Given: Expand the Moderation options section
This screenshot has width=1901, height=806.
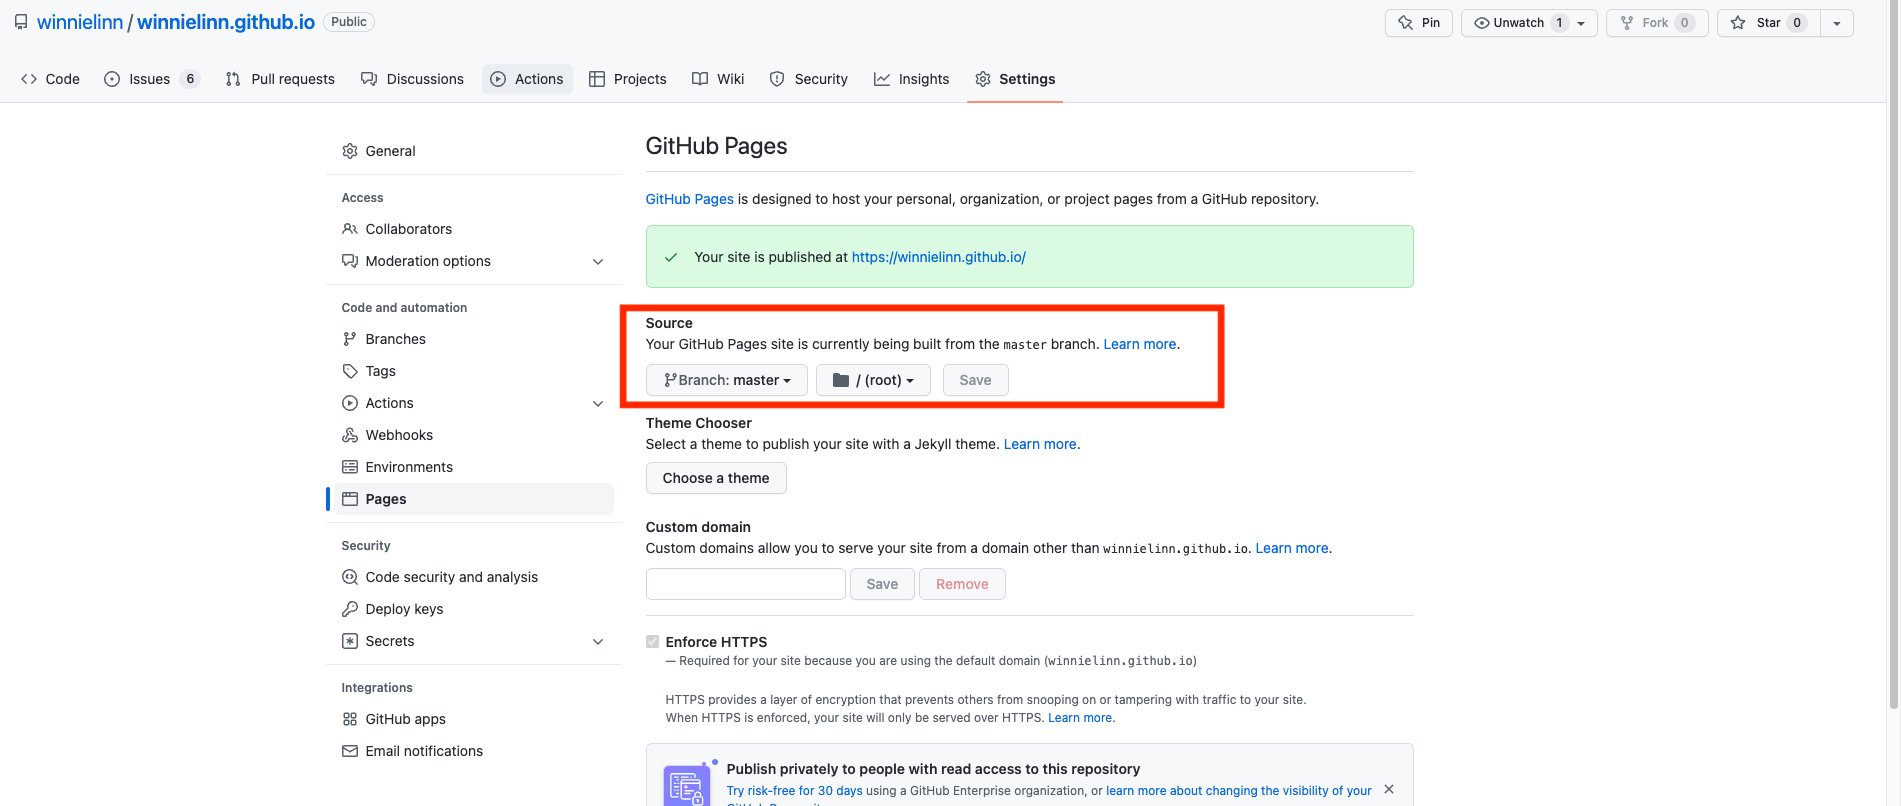Looking at the screenshot, I should coord(597,261).
